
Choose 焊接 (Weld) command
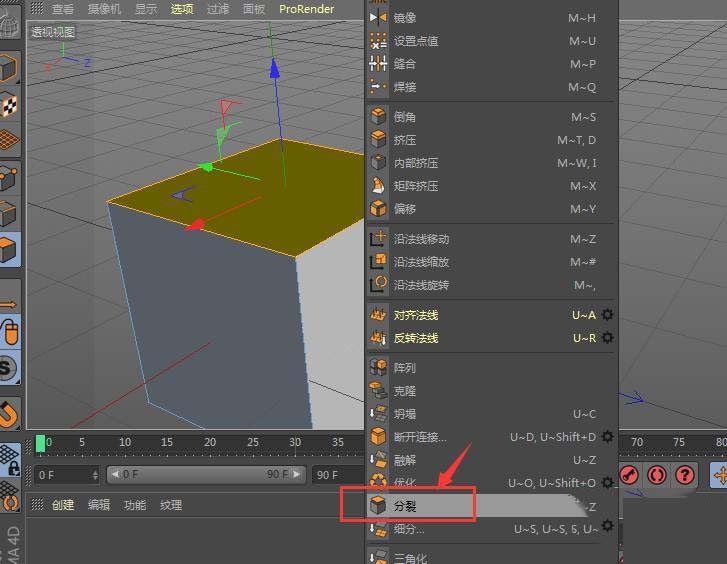491,87
